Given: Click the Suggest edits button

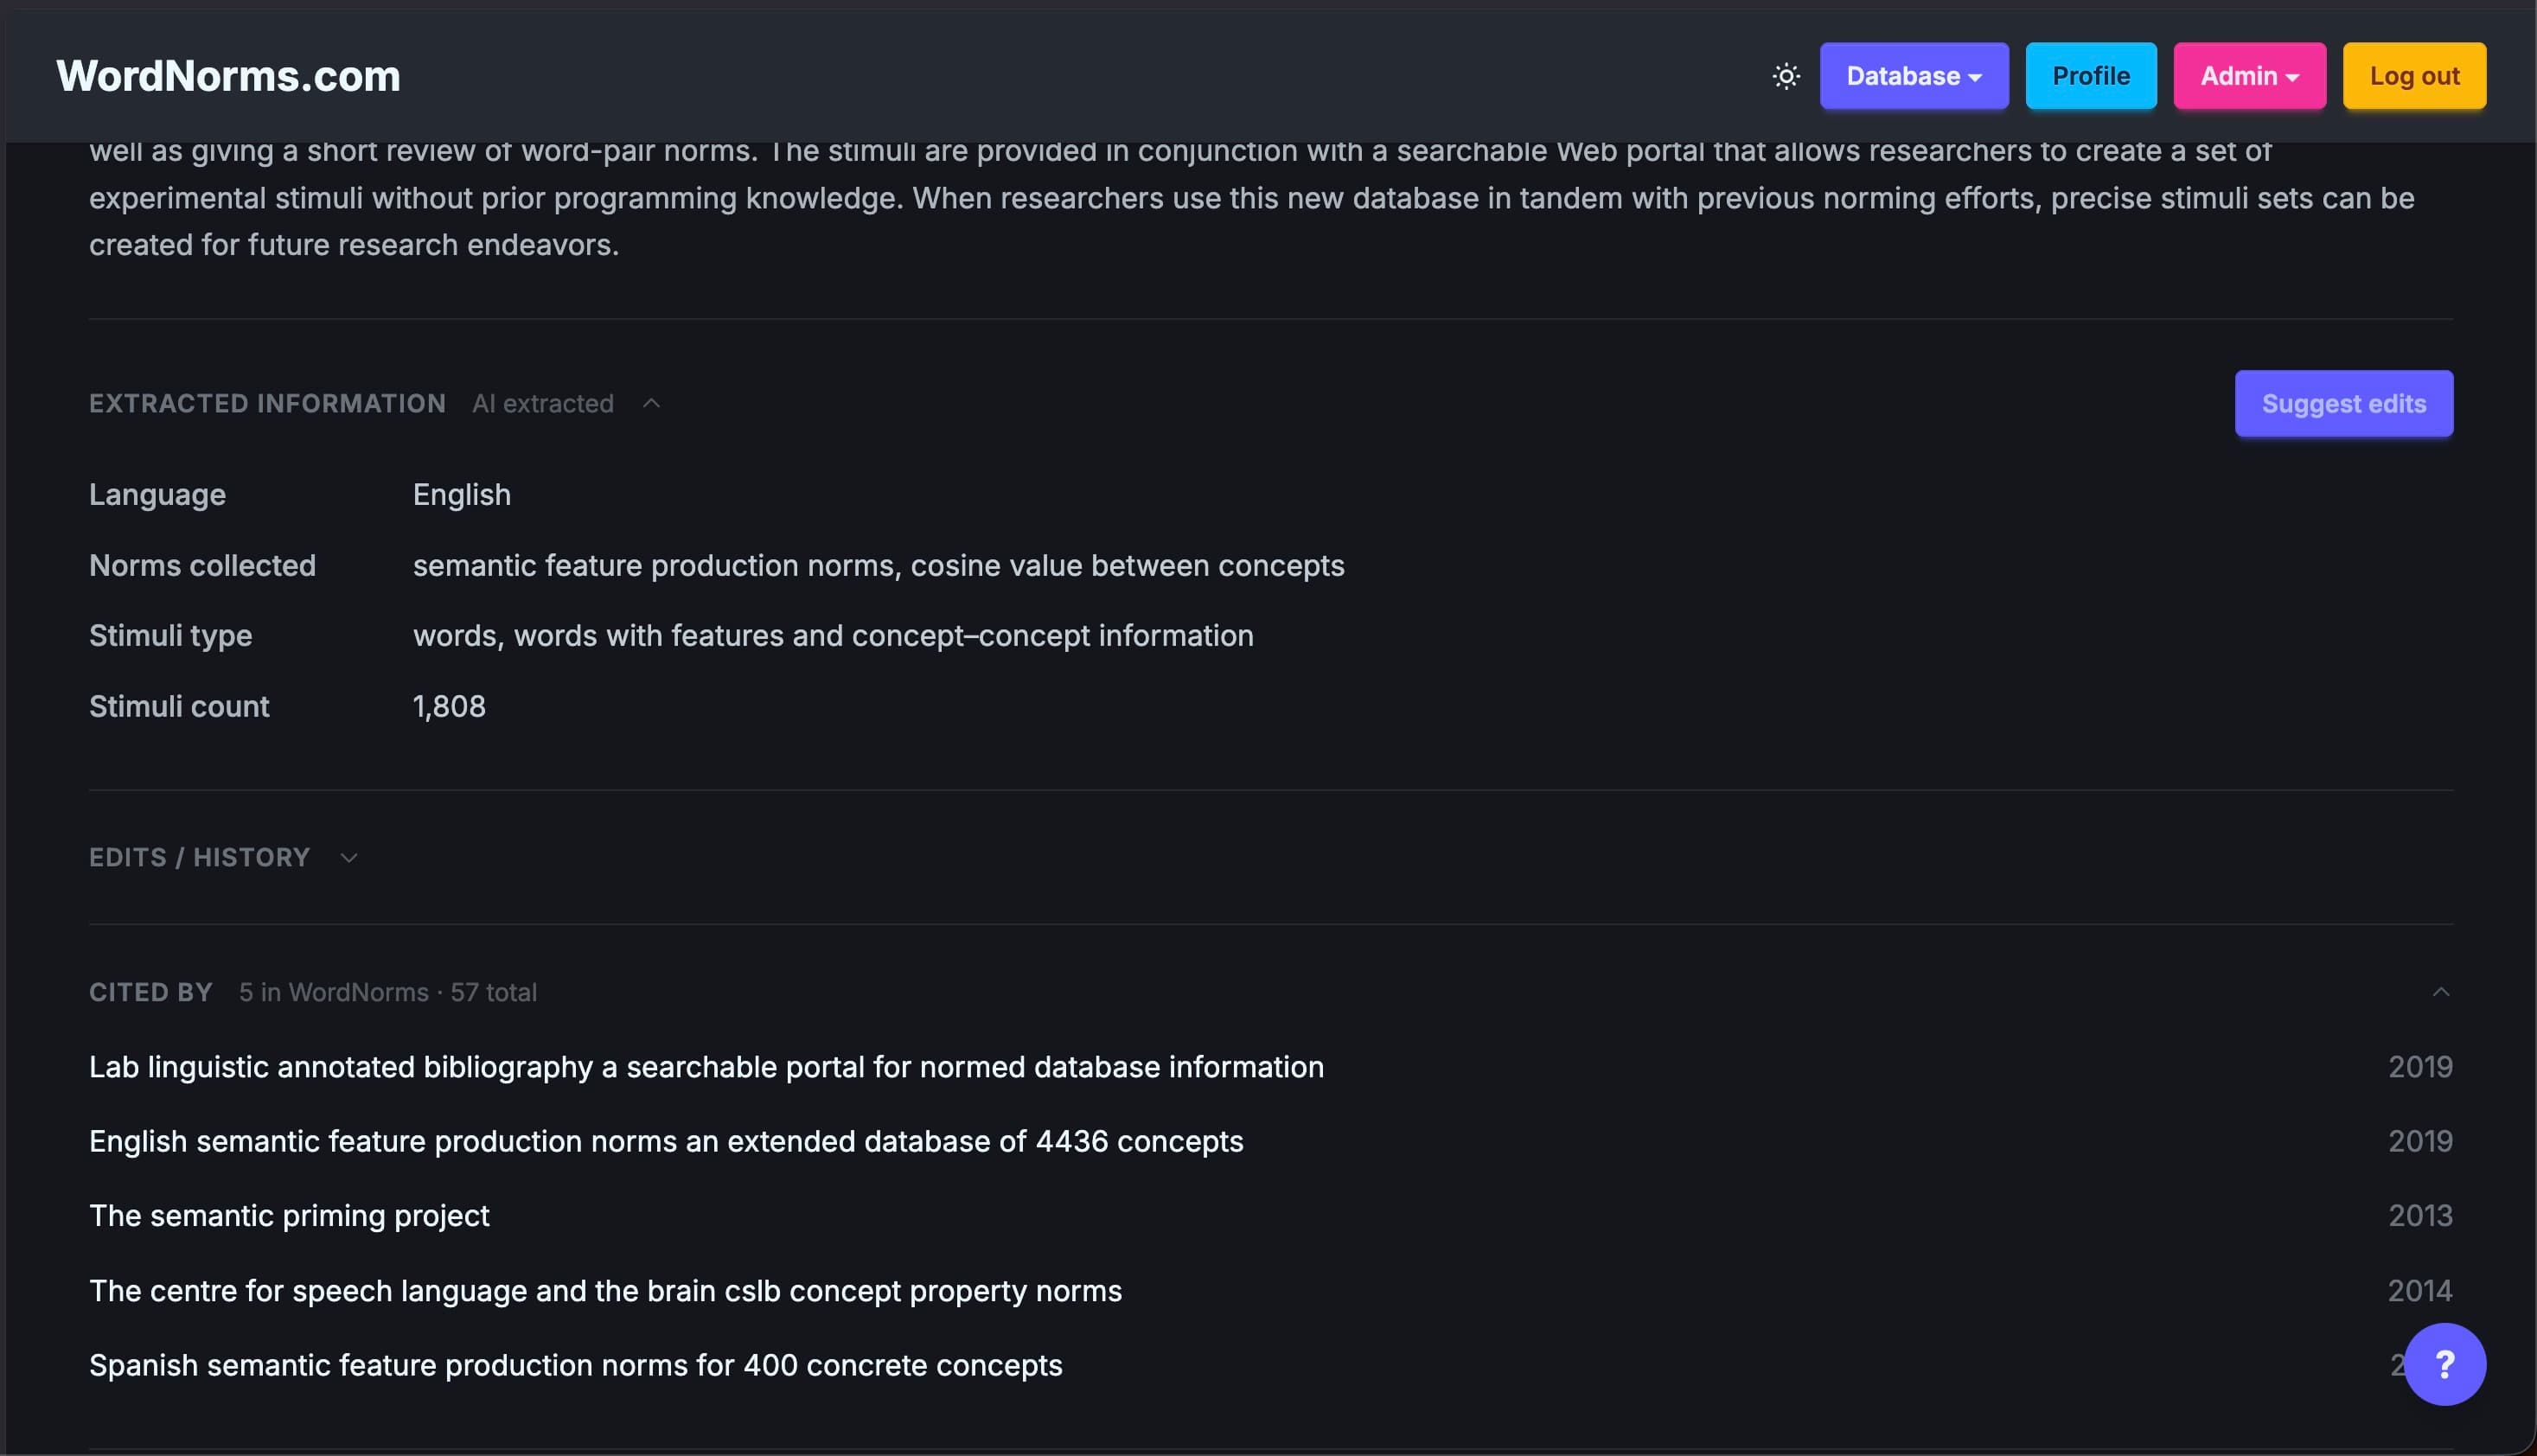Looking at the screenshot, I should coord(2344,403).
